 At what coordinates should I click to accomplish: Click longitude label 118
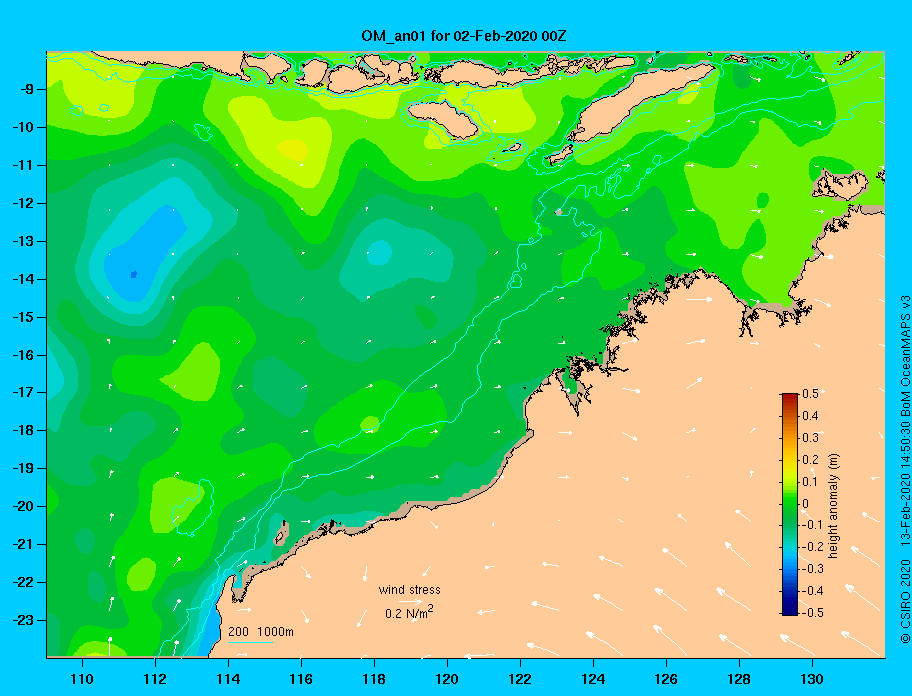tap(374, 679)
